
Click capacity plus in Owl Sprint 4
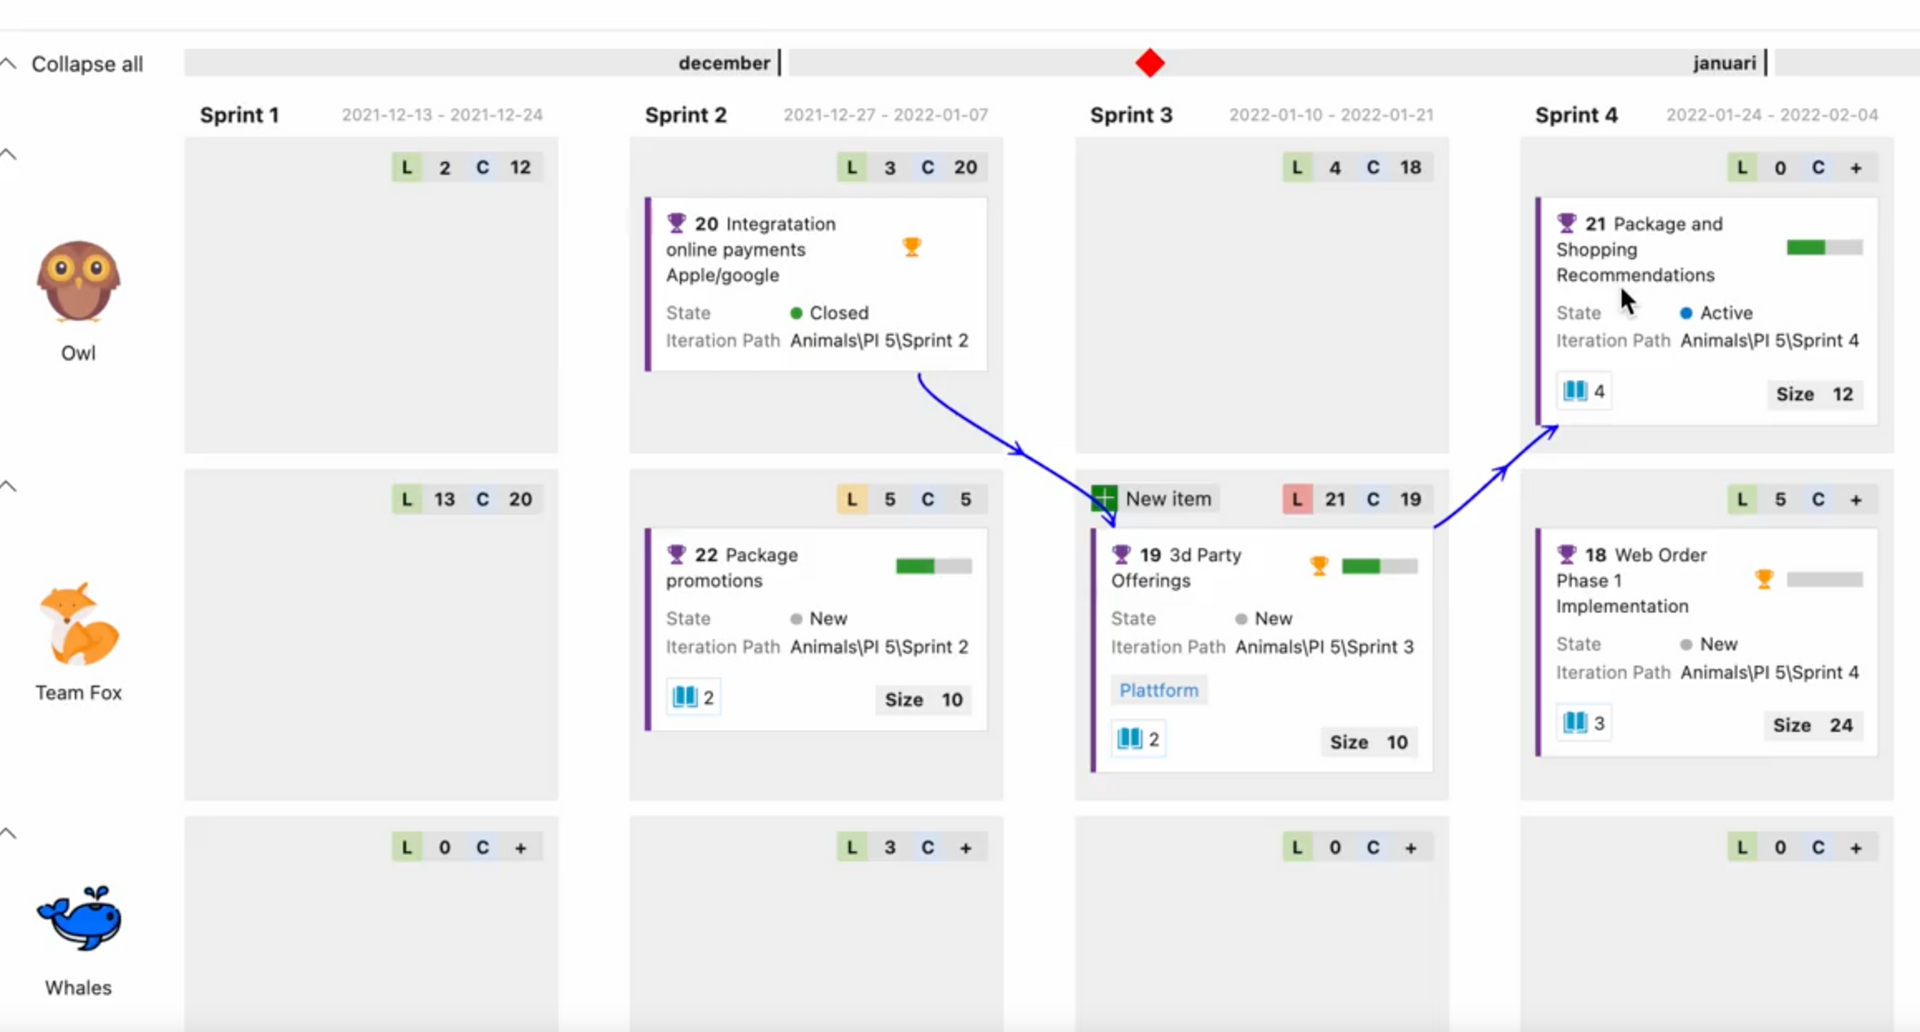pos(1855,168)
